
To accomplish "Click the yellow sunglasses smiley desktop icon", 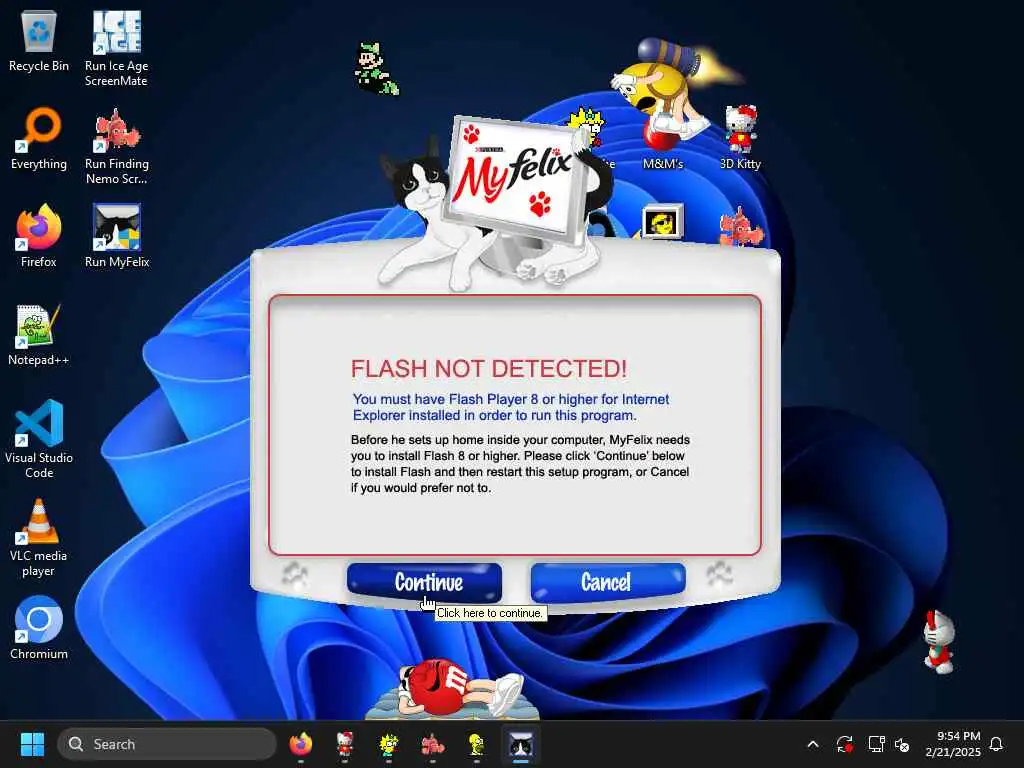I will tap(663, 221).
